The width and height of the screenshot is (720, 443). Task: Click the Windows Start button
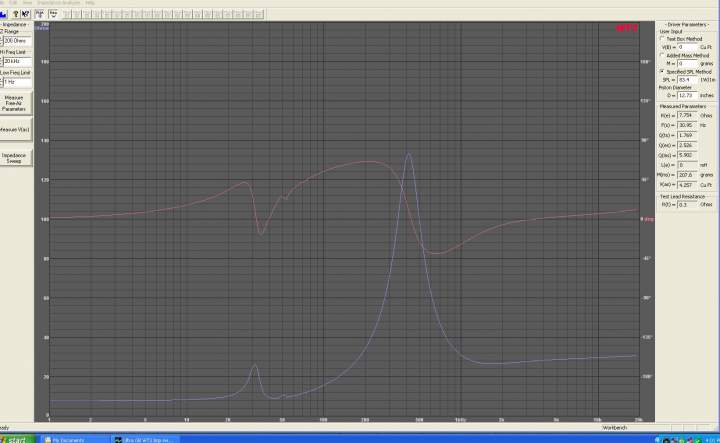17,439
